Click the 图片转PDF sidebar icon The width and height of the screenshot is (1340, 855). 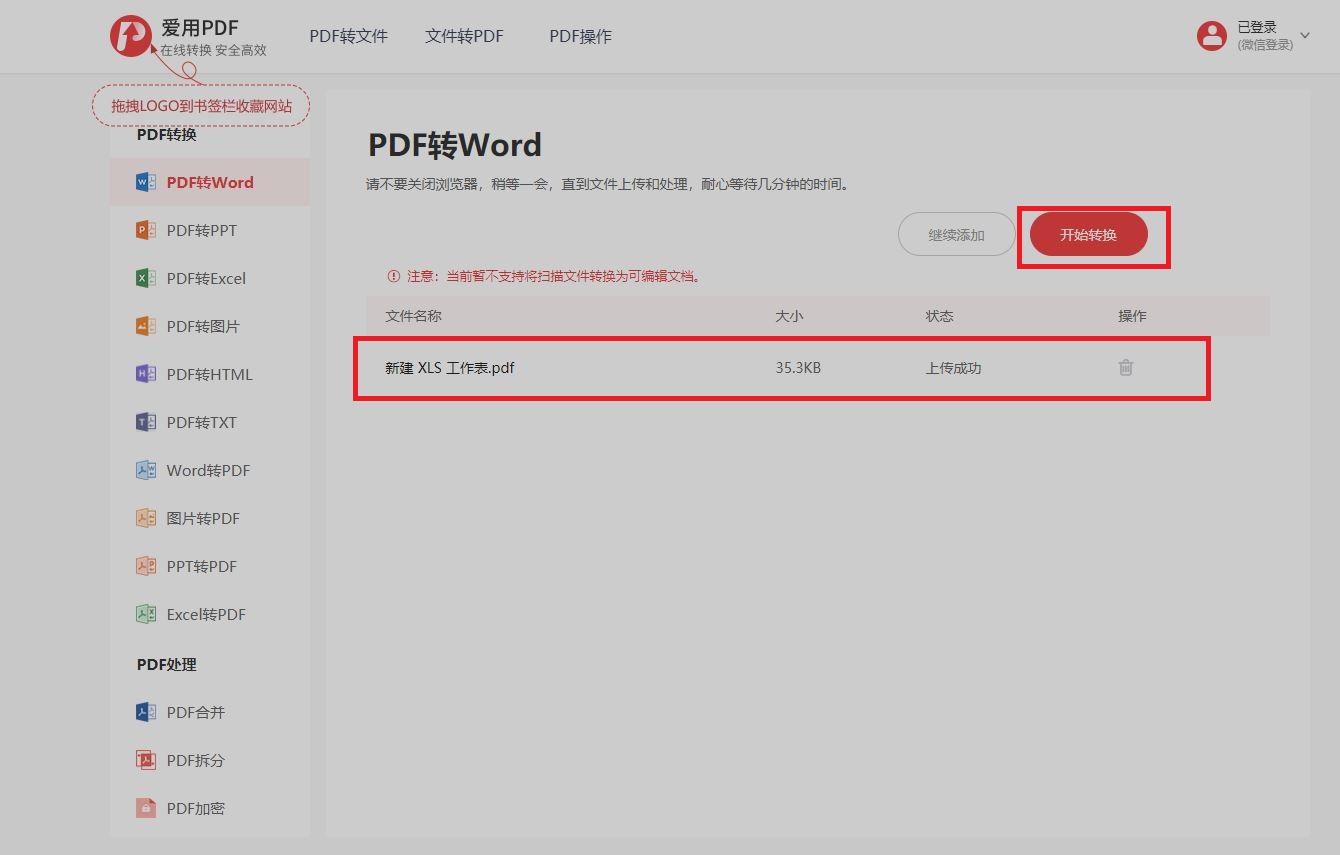pos(146,518)
